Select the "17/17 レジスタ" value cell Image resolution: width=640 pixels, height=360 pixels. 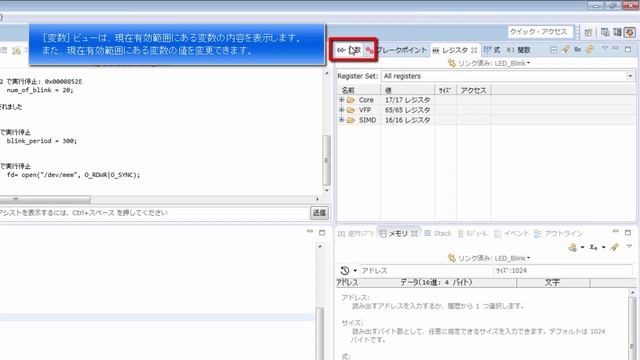(407, 100)
